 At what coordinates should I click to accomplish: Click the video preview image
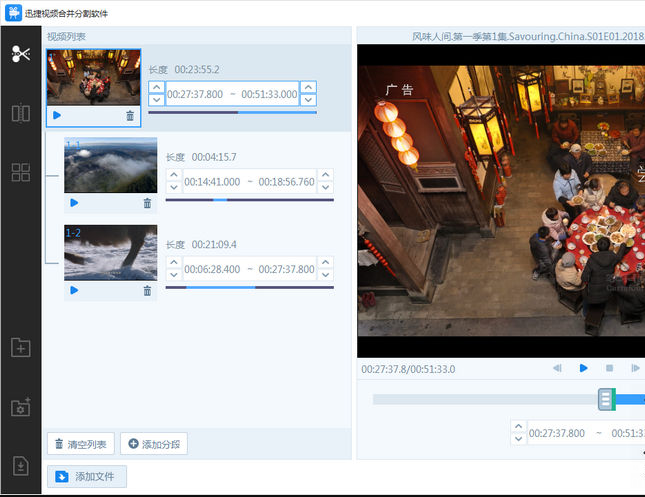coord(501,201)
